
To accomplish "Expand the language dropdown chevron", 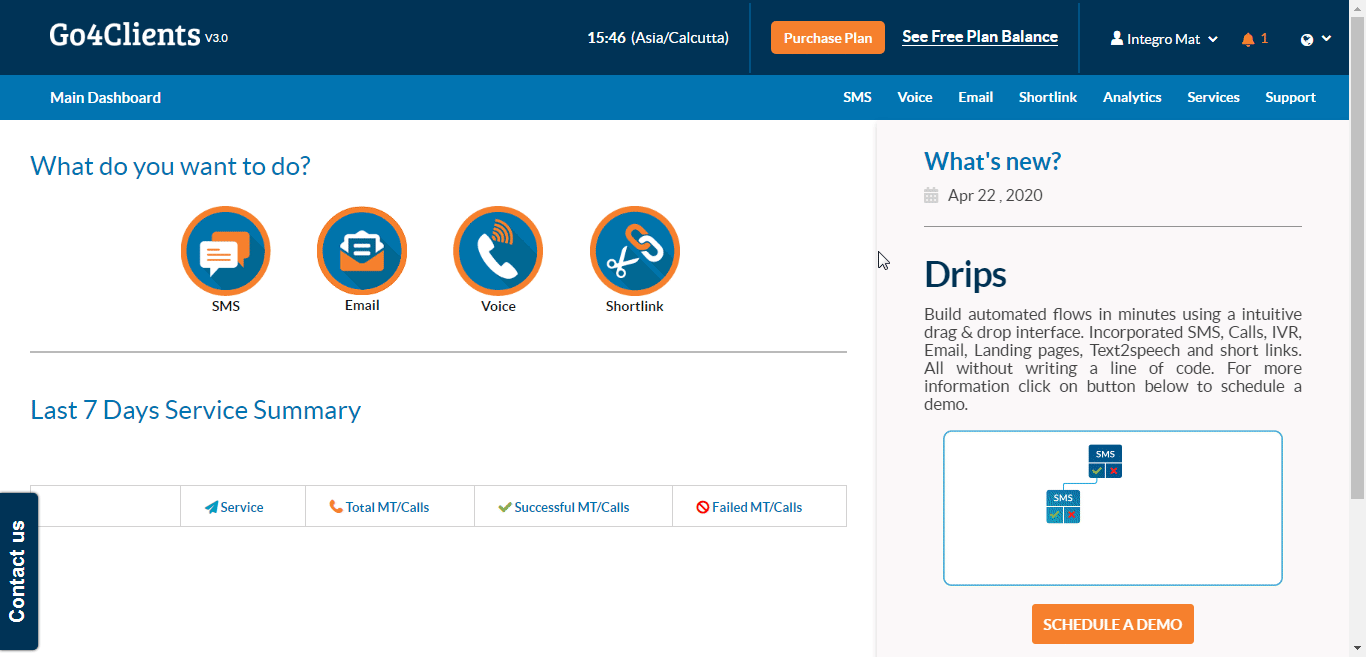I will (x=1327, y=39).
